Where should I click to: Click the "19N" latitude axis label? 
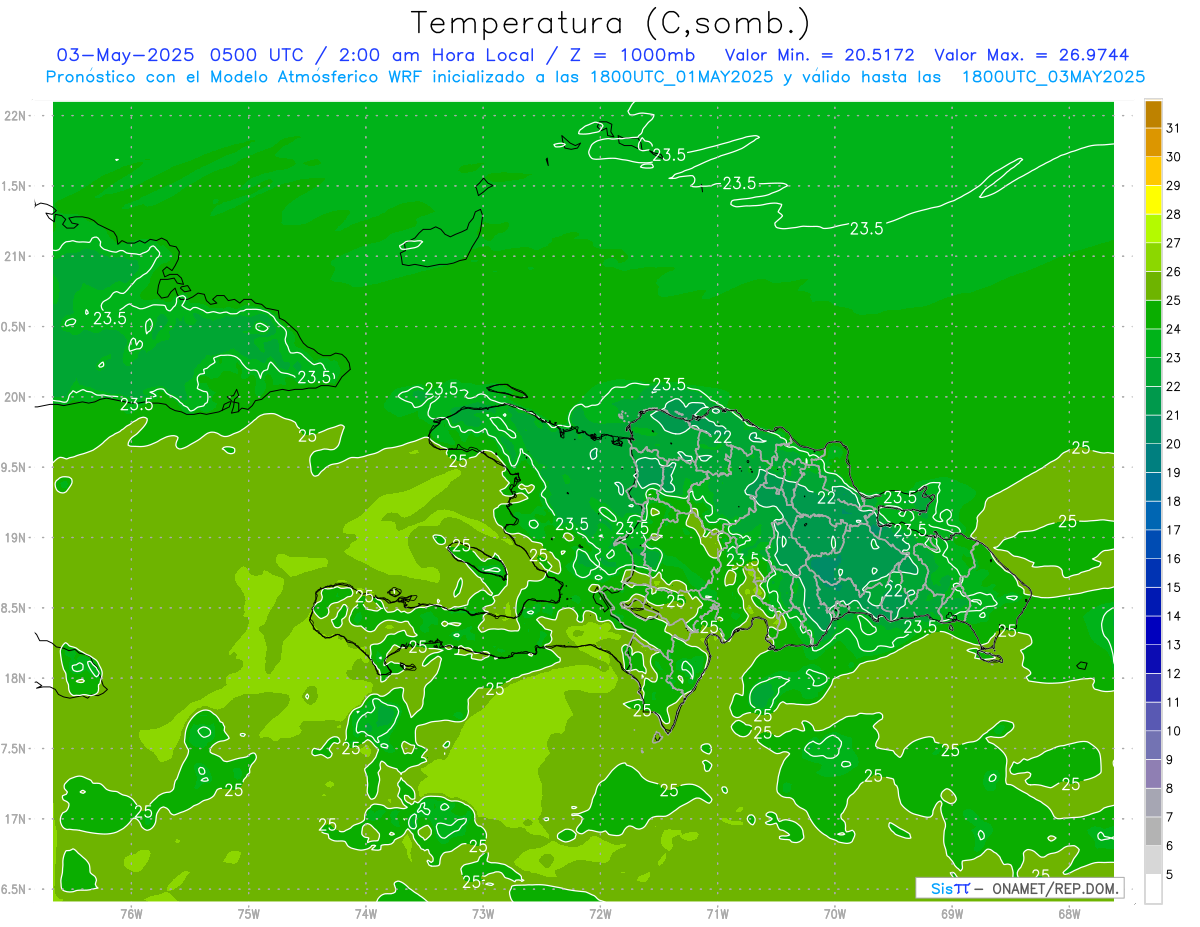tap(16, 538)
